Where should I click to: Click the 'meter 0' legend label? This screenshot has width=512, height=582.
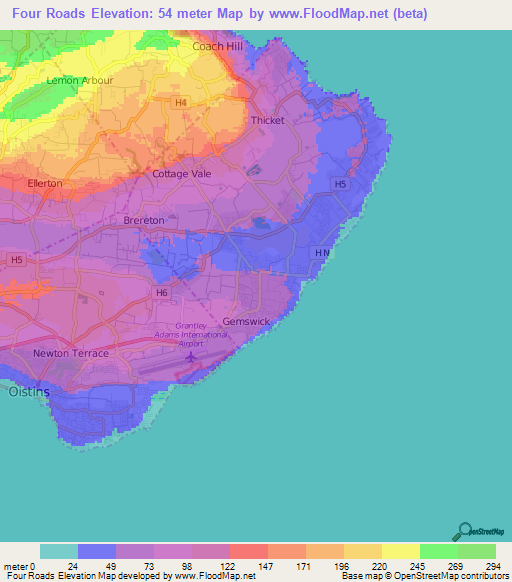click(19, 567)
